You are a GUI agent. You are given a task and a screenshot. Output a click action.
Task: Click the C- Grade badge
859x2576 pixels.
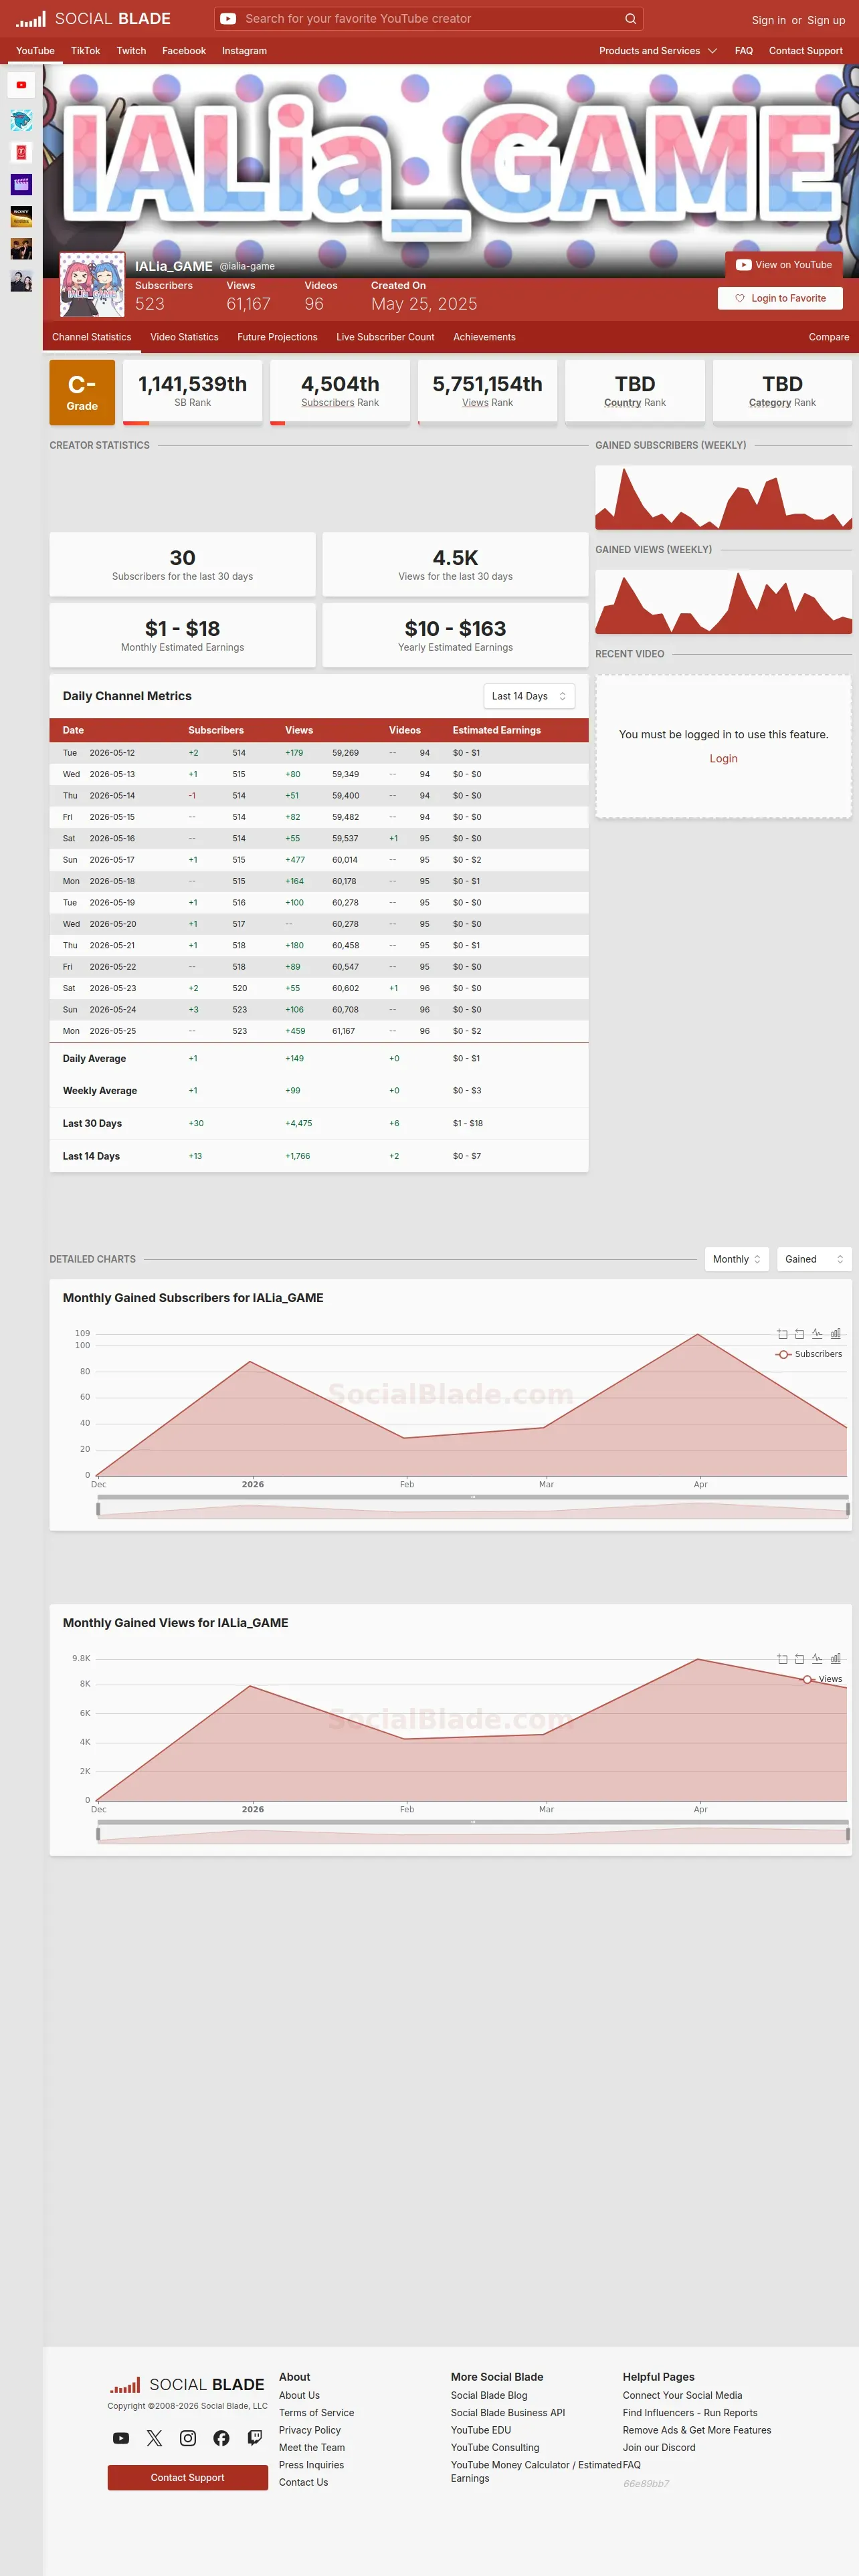coord(82,392)
